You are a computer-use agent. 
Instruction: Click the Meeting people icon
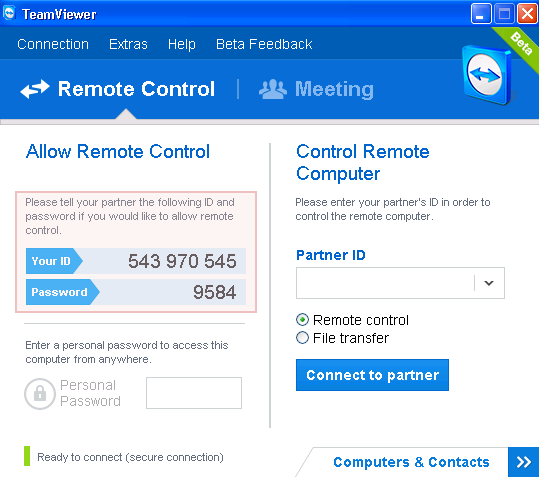click(x=273, y=89)
